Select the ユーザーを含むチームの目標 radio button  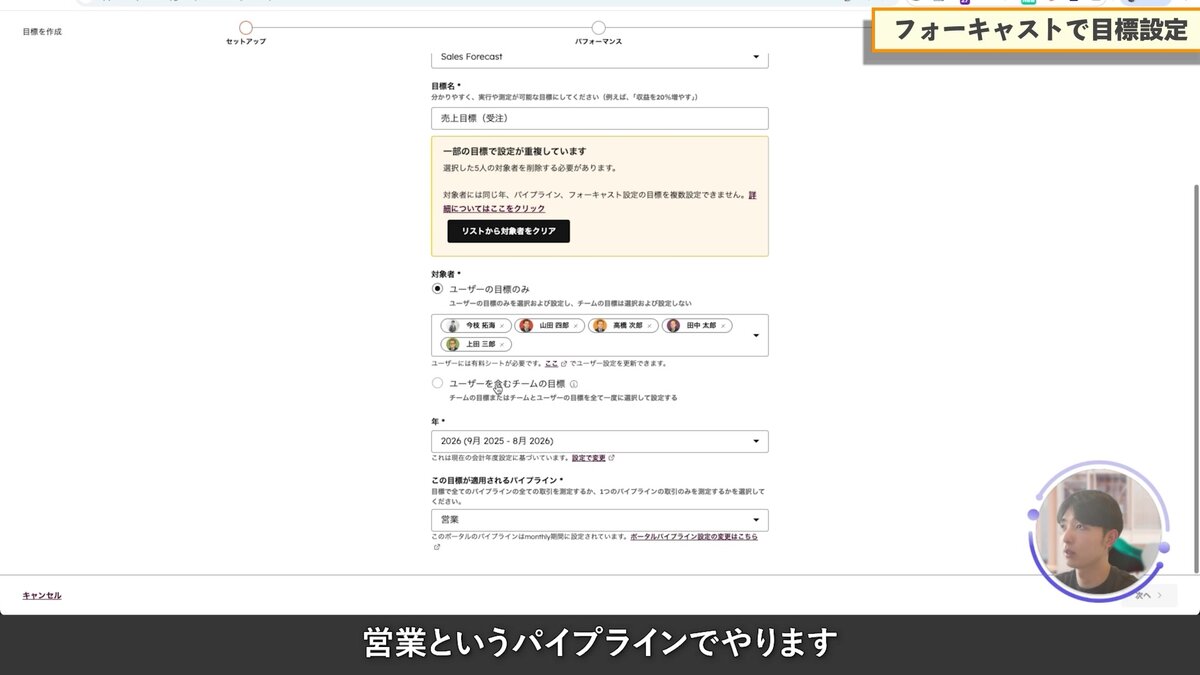click(x=437, y=382)
